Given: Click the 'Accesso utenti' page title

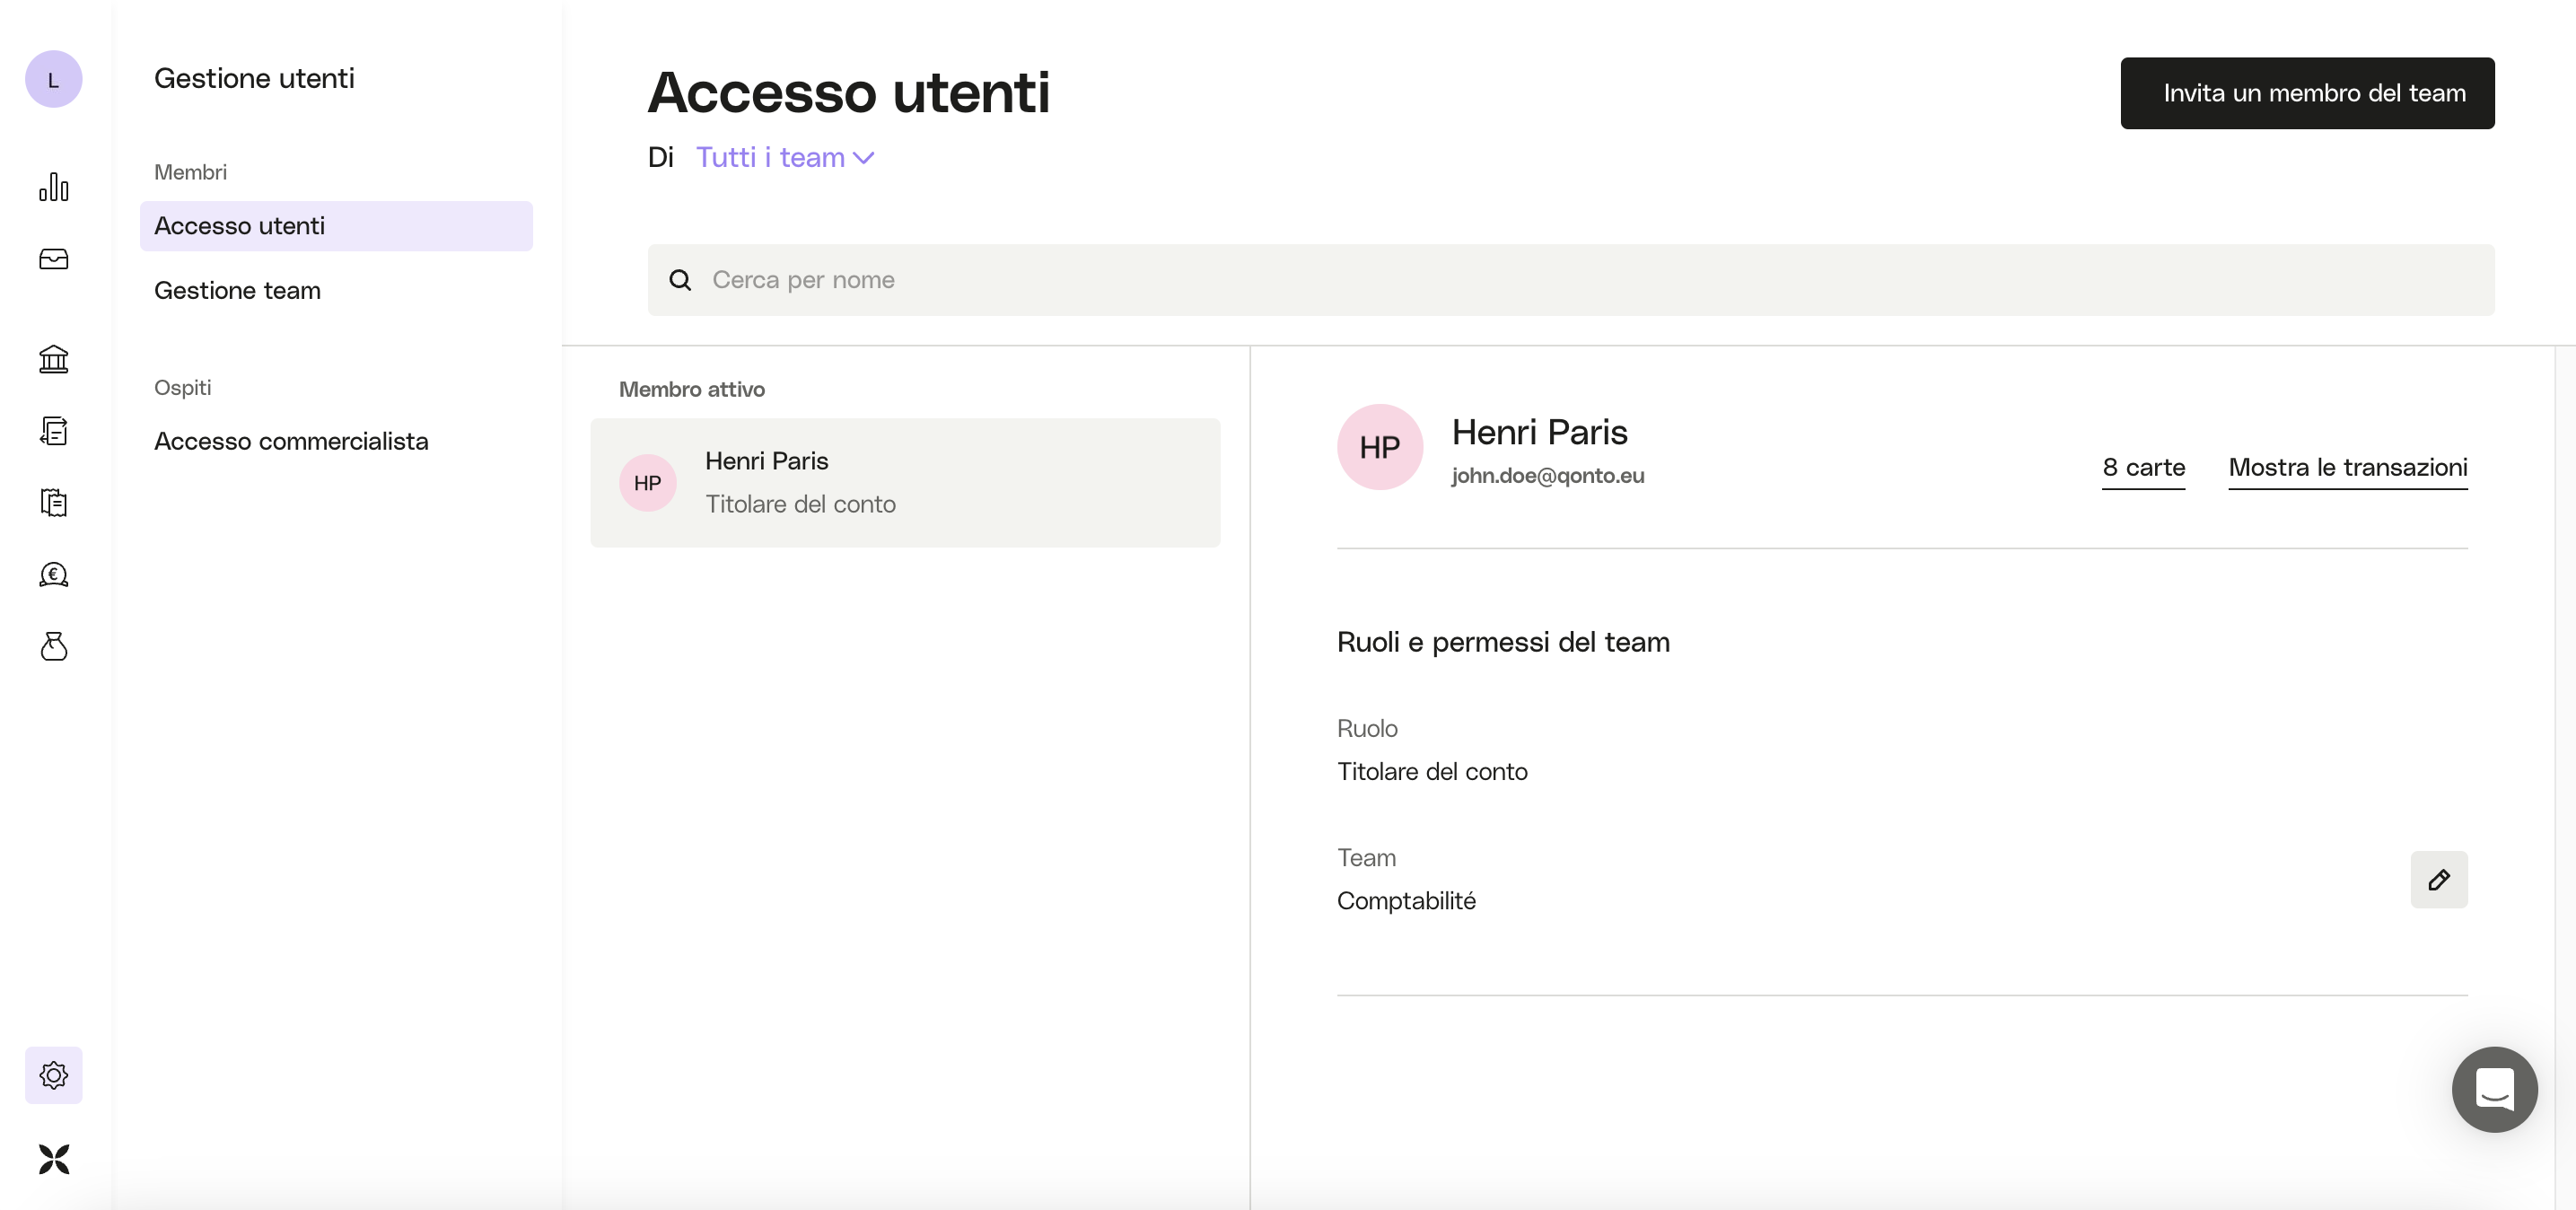Looking at the screenshot, I should 849,92.
